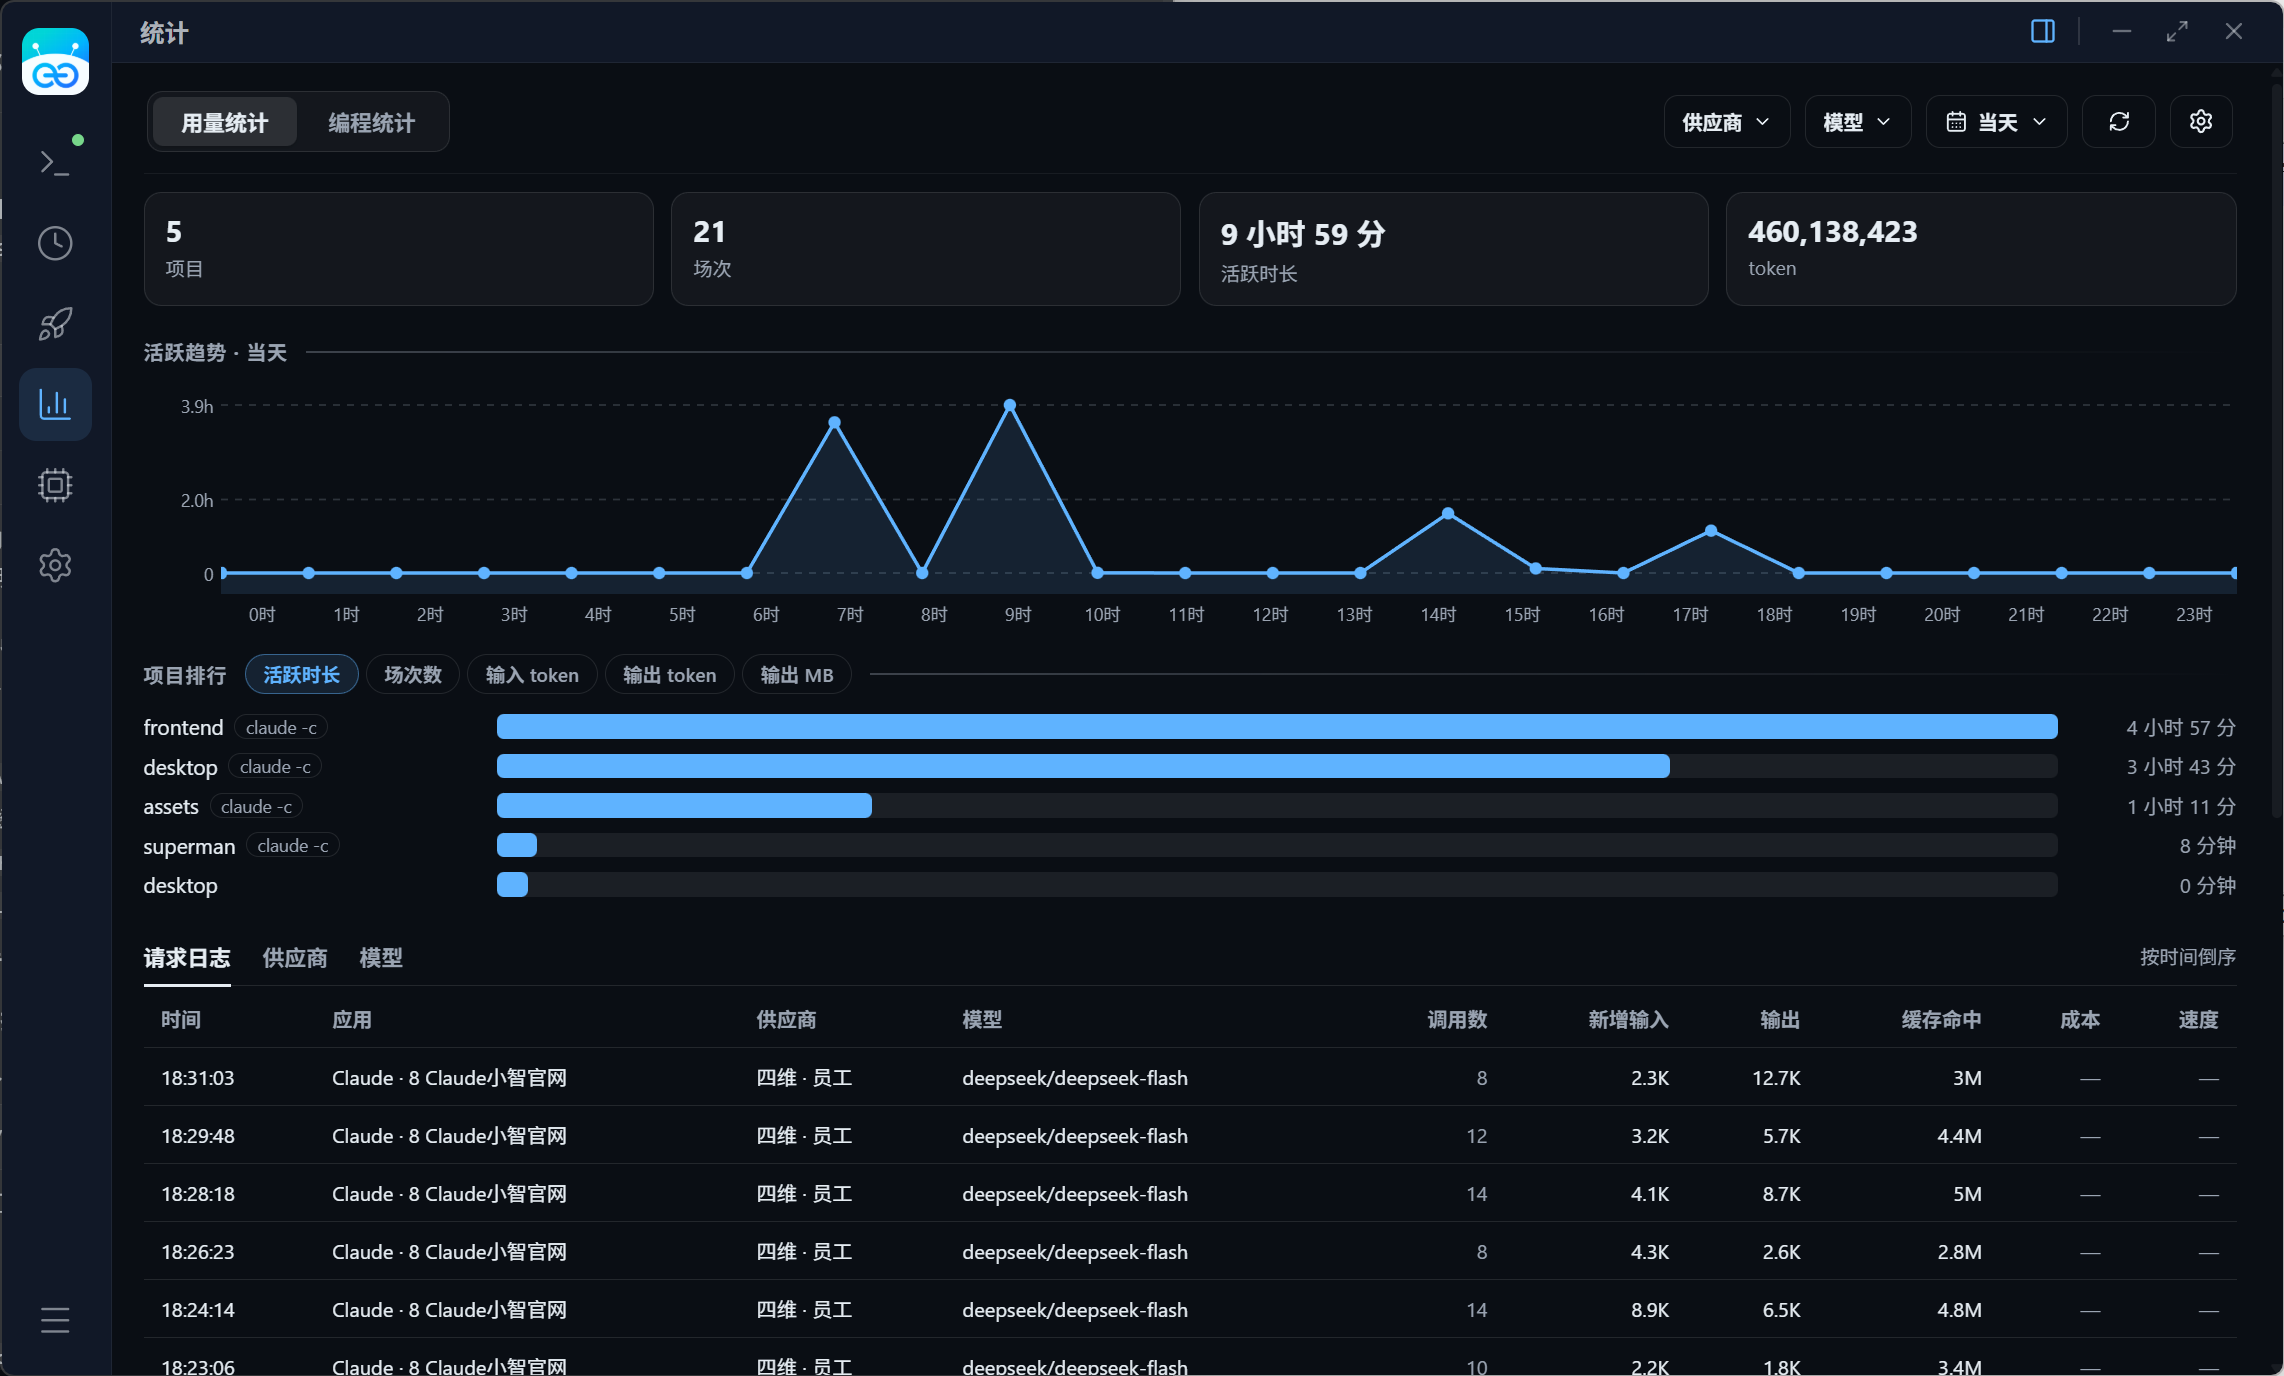Select the statistics bar chart sidebar icon
The width and height of the screenshot is (2284, 1376).
(55, 404)
